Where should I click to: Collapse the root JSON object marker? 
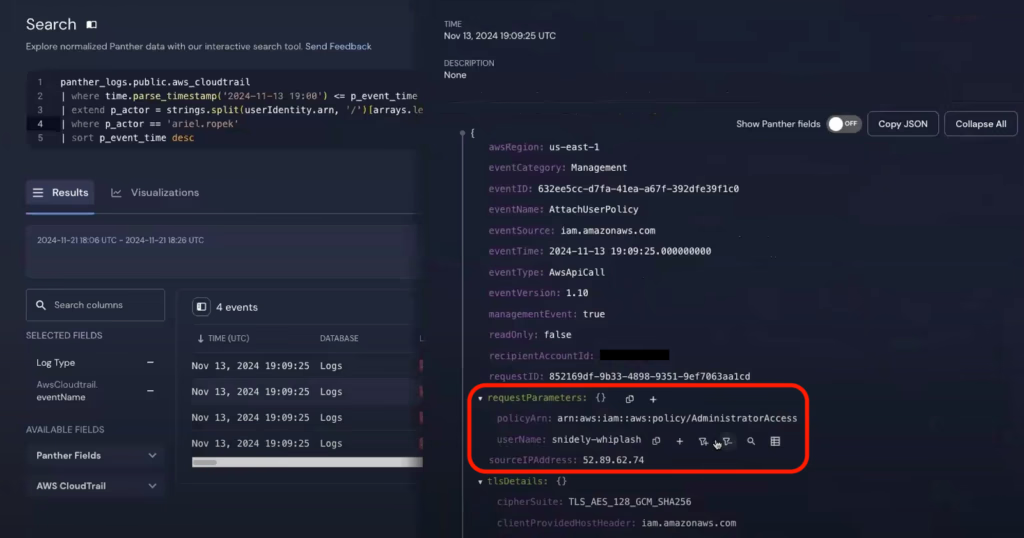coord(462,133)
